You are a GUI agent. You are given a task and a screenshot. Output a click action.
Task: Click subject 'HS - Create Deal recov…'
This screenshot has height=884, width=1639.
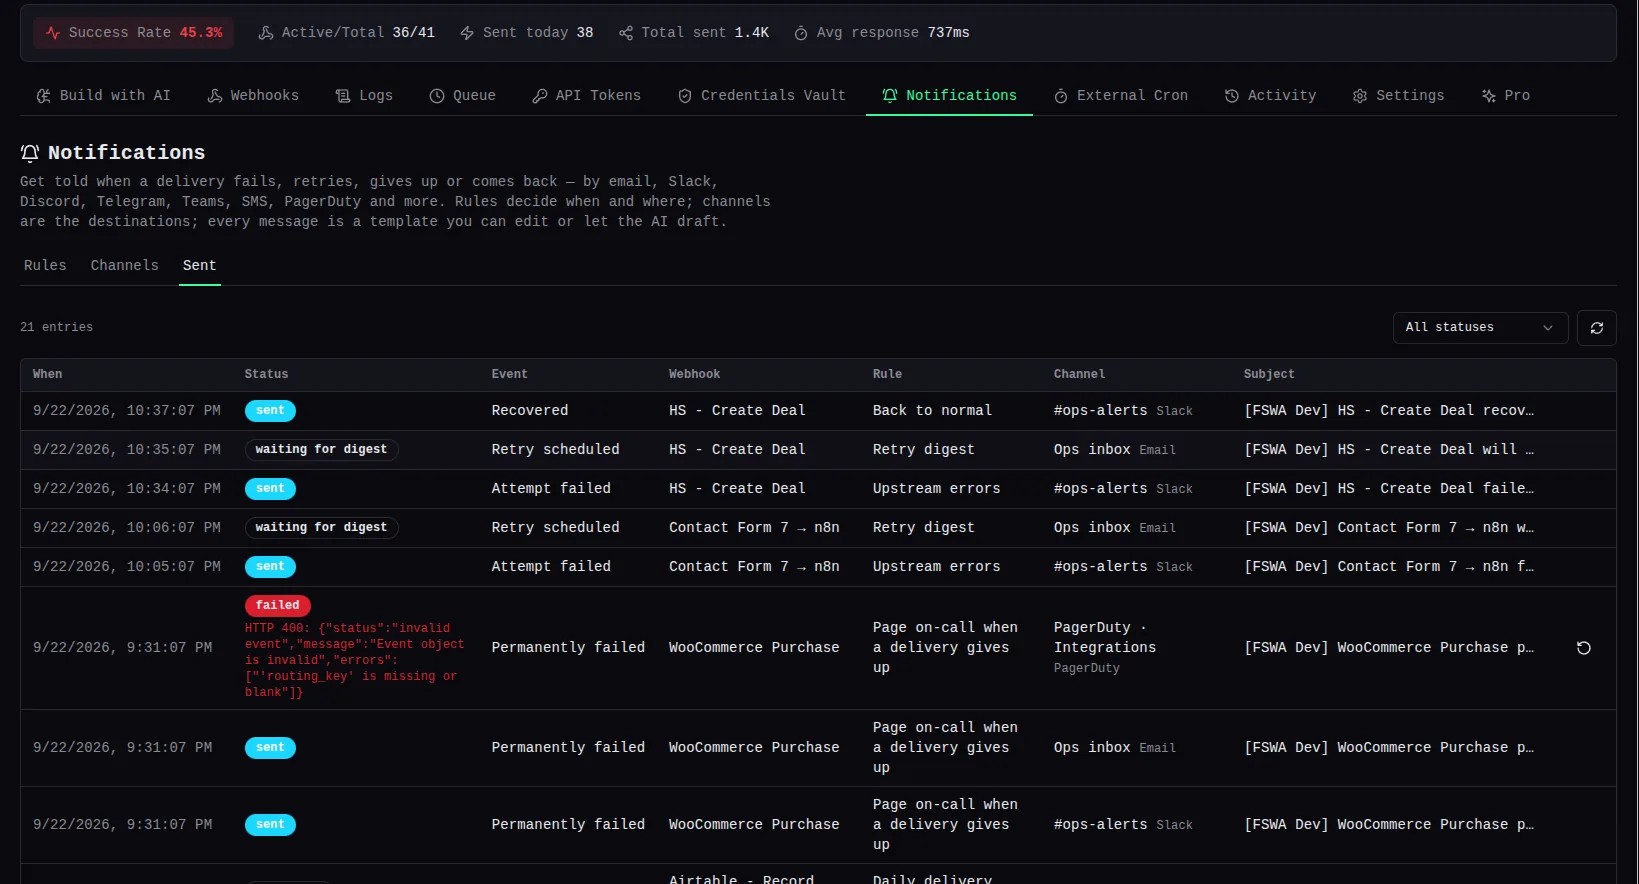pos(1389,411)
